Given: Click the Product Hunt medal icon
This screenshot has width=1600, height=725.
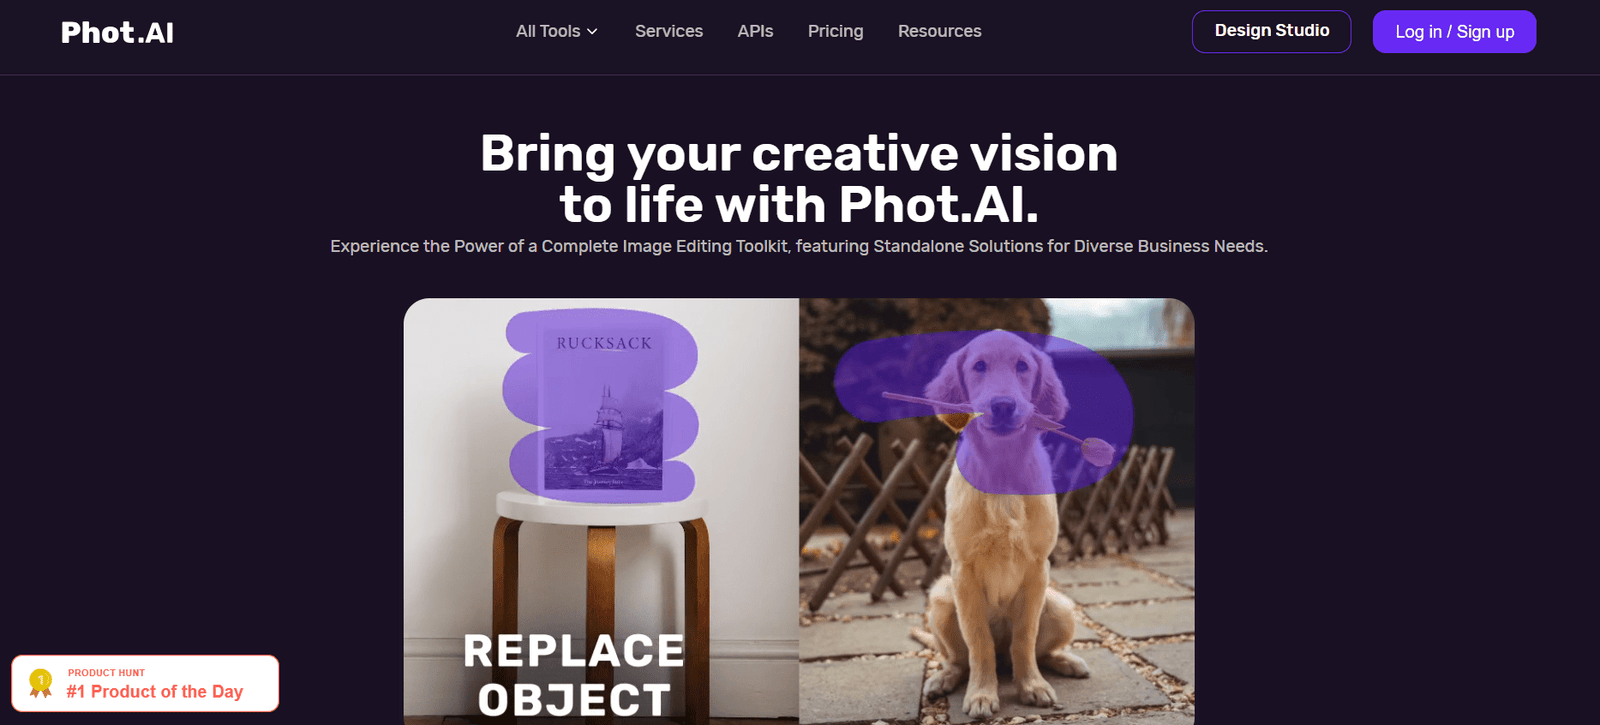Looking at the screenshot, I should click(40, 683).
